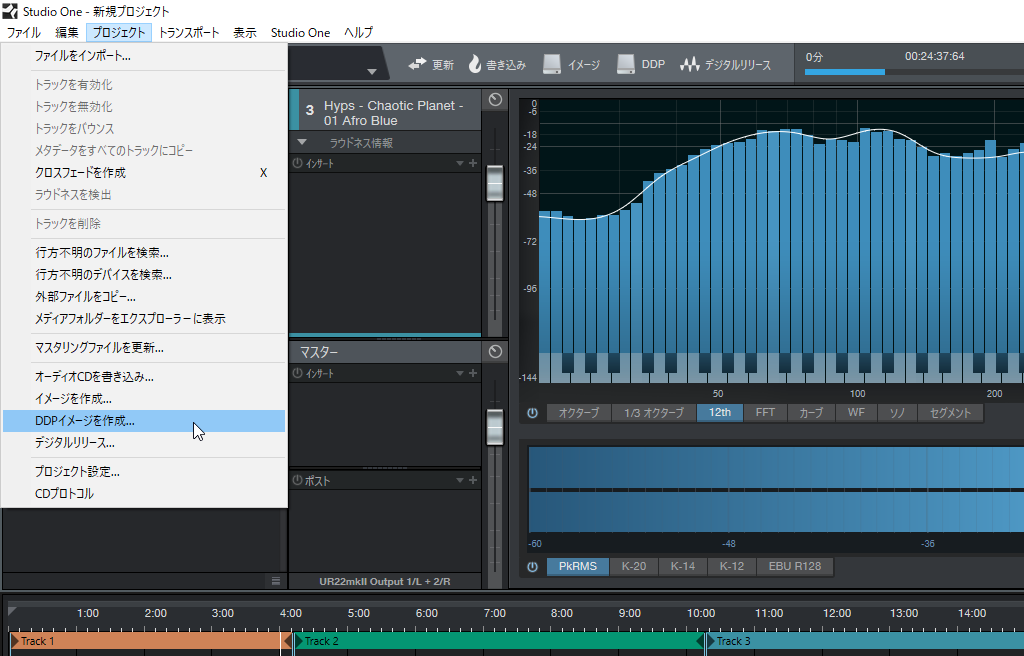Open プロジェクト設定... menu entry
This screenshot has height=656, width=1024.
click(144, 472)
